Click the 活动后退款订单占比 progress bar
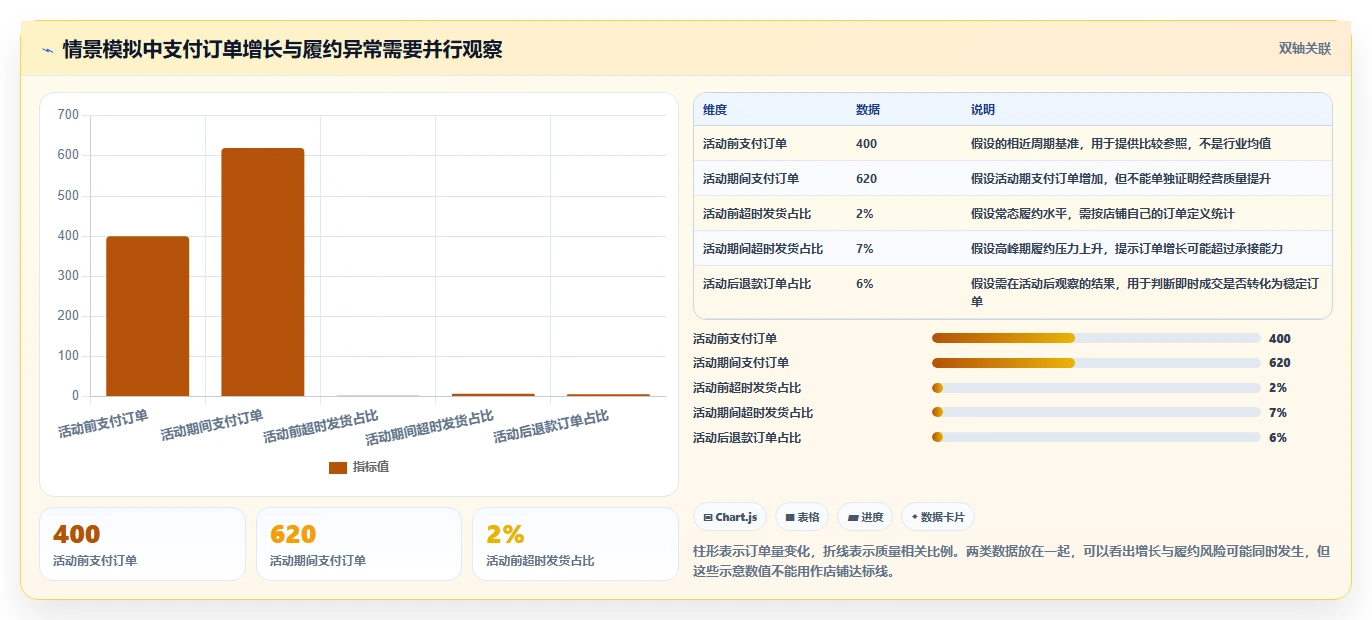This screenshot has width=1372, height=620. tap(1096, 437)
